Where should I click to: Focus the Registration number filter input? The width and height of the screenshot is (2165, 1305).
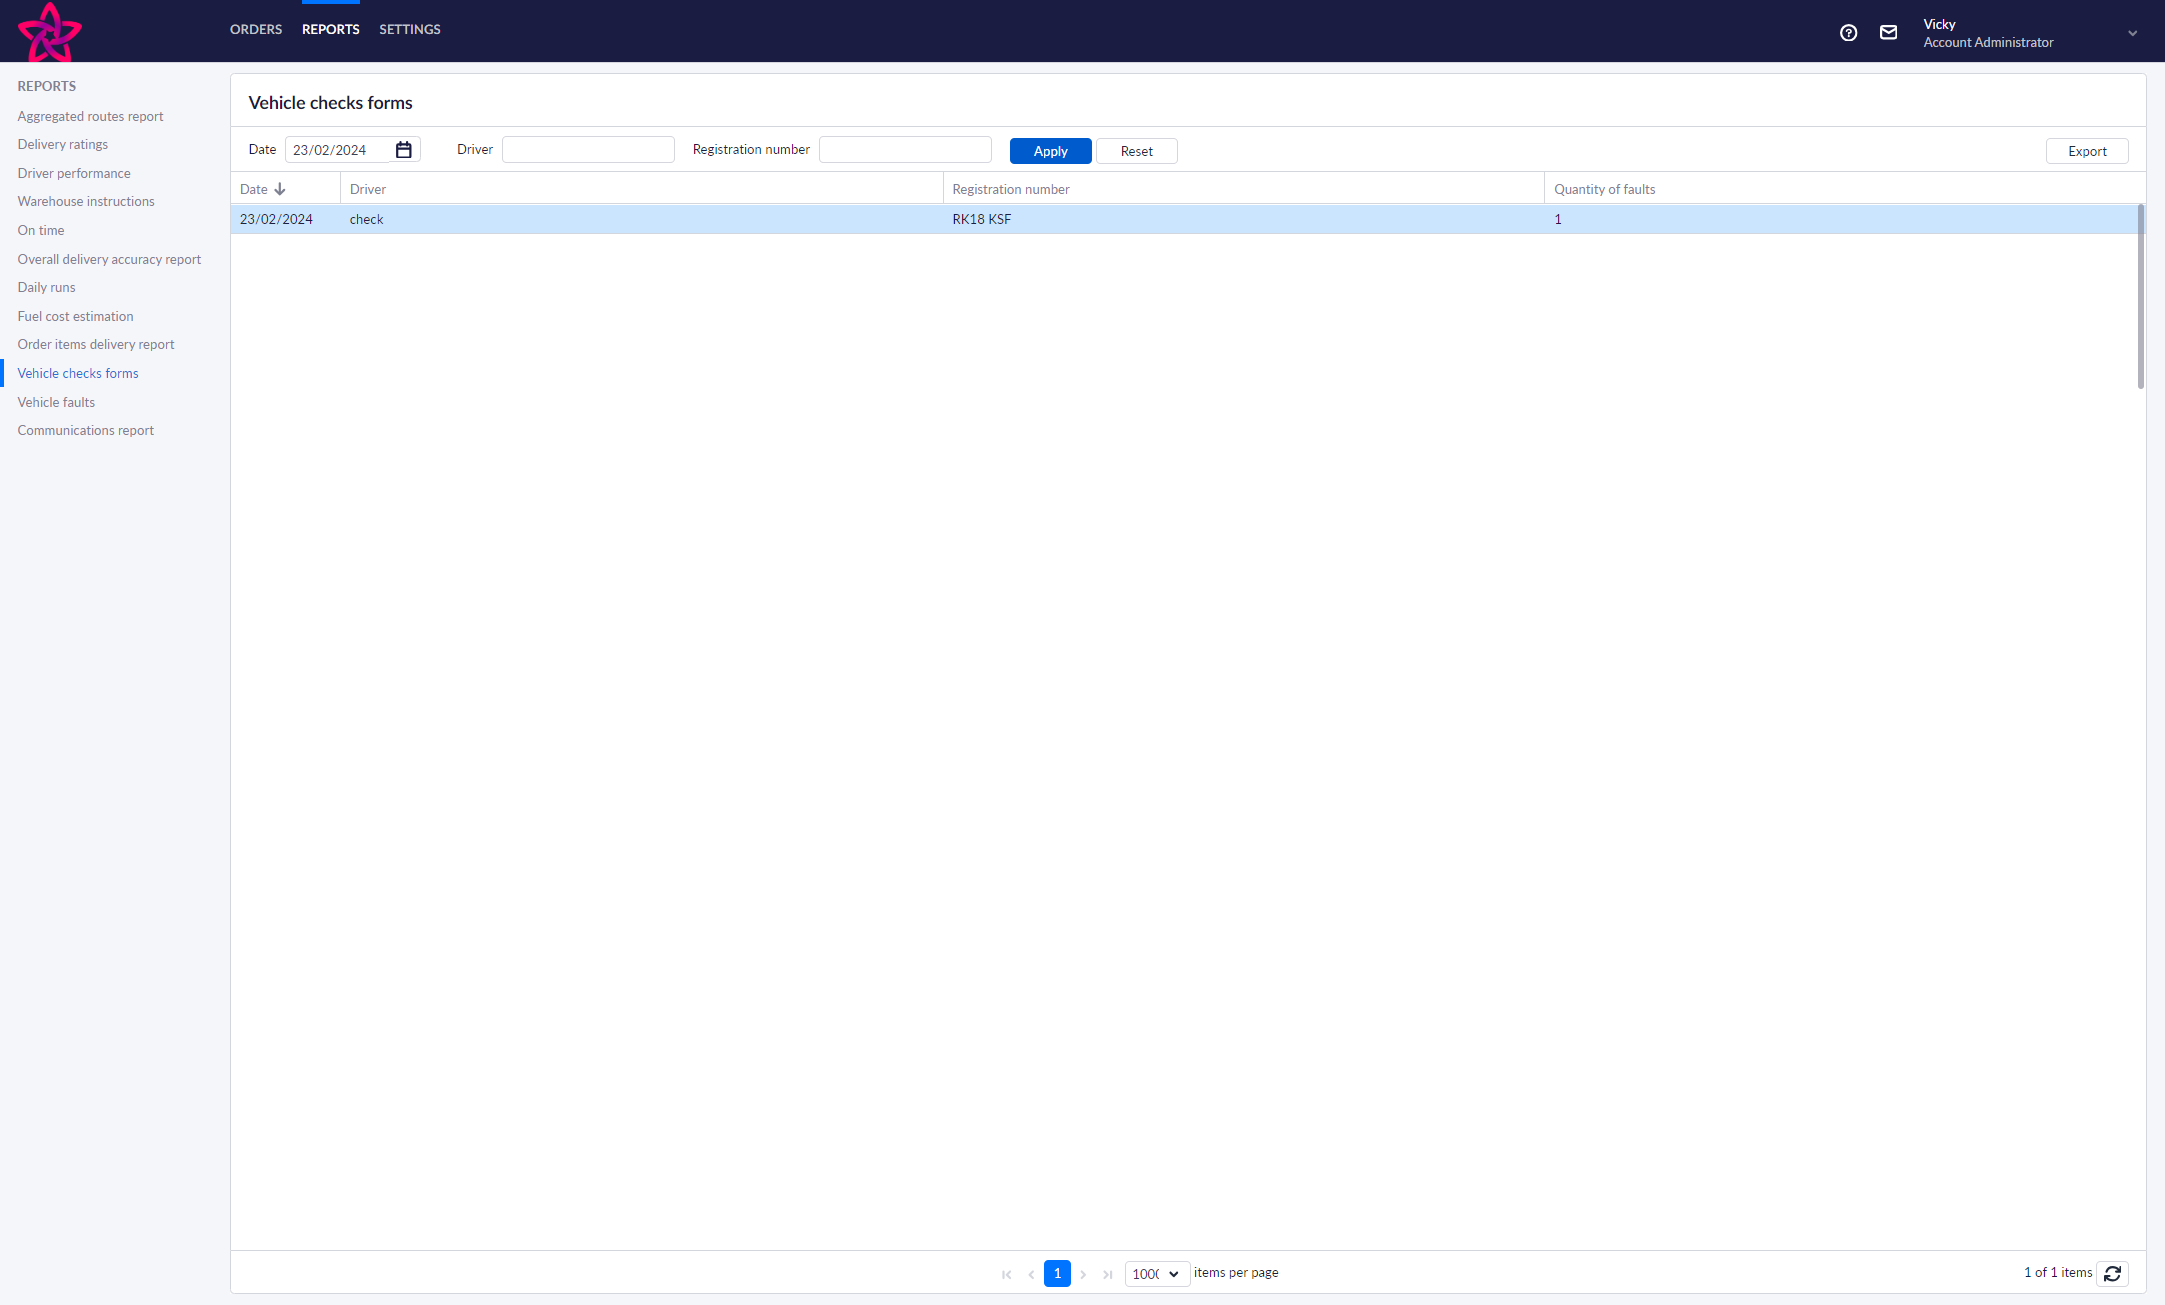click(905, 150)
